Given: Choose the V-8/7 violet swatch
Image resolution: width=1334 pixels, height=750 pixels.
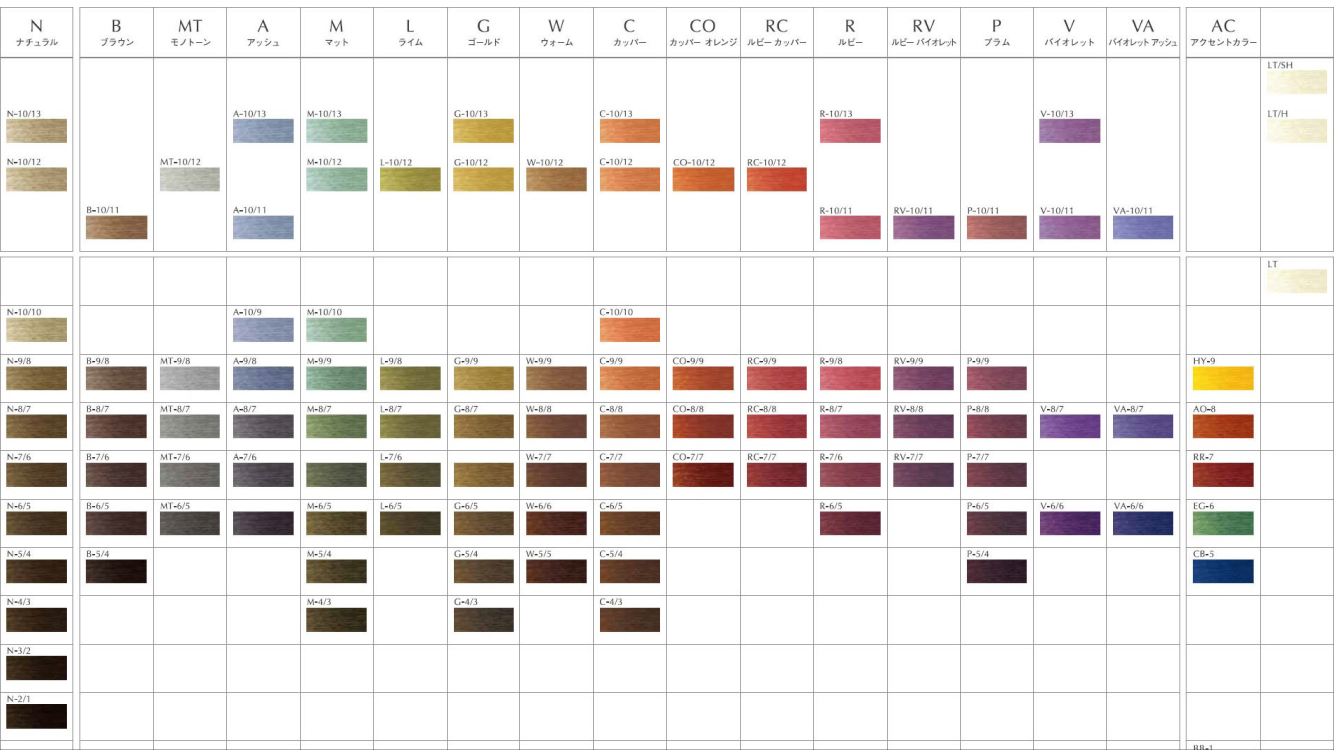Looking at the screenshot, I should tap(1070, 426).
